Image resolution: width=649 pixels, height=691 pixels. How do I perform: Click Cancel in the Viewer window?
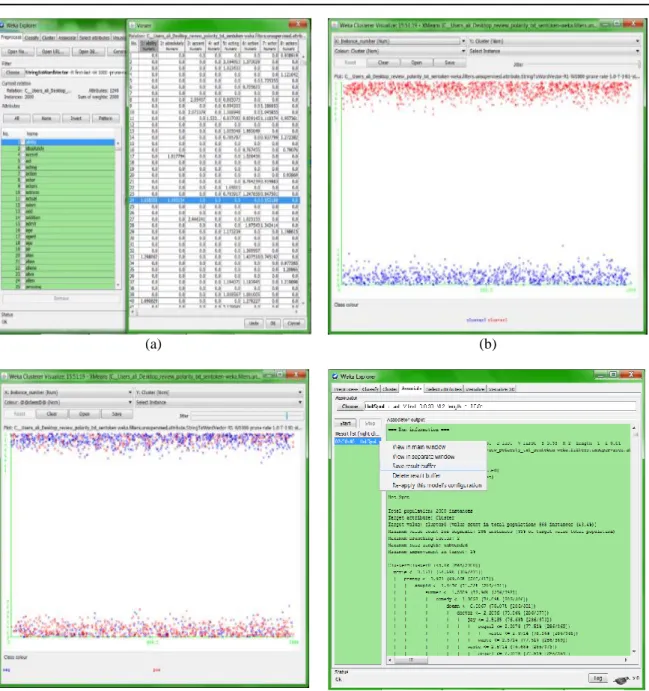[x=293, y=323]
